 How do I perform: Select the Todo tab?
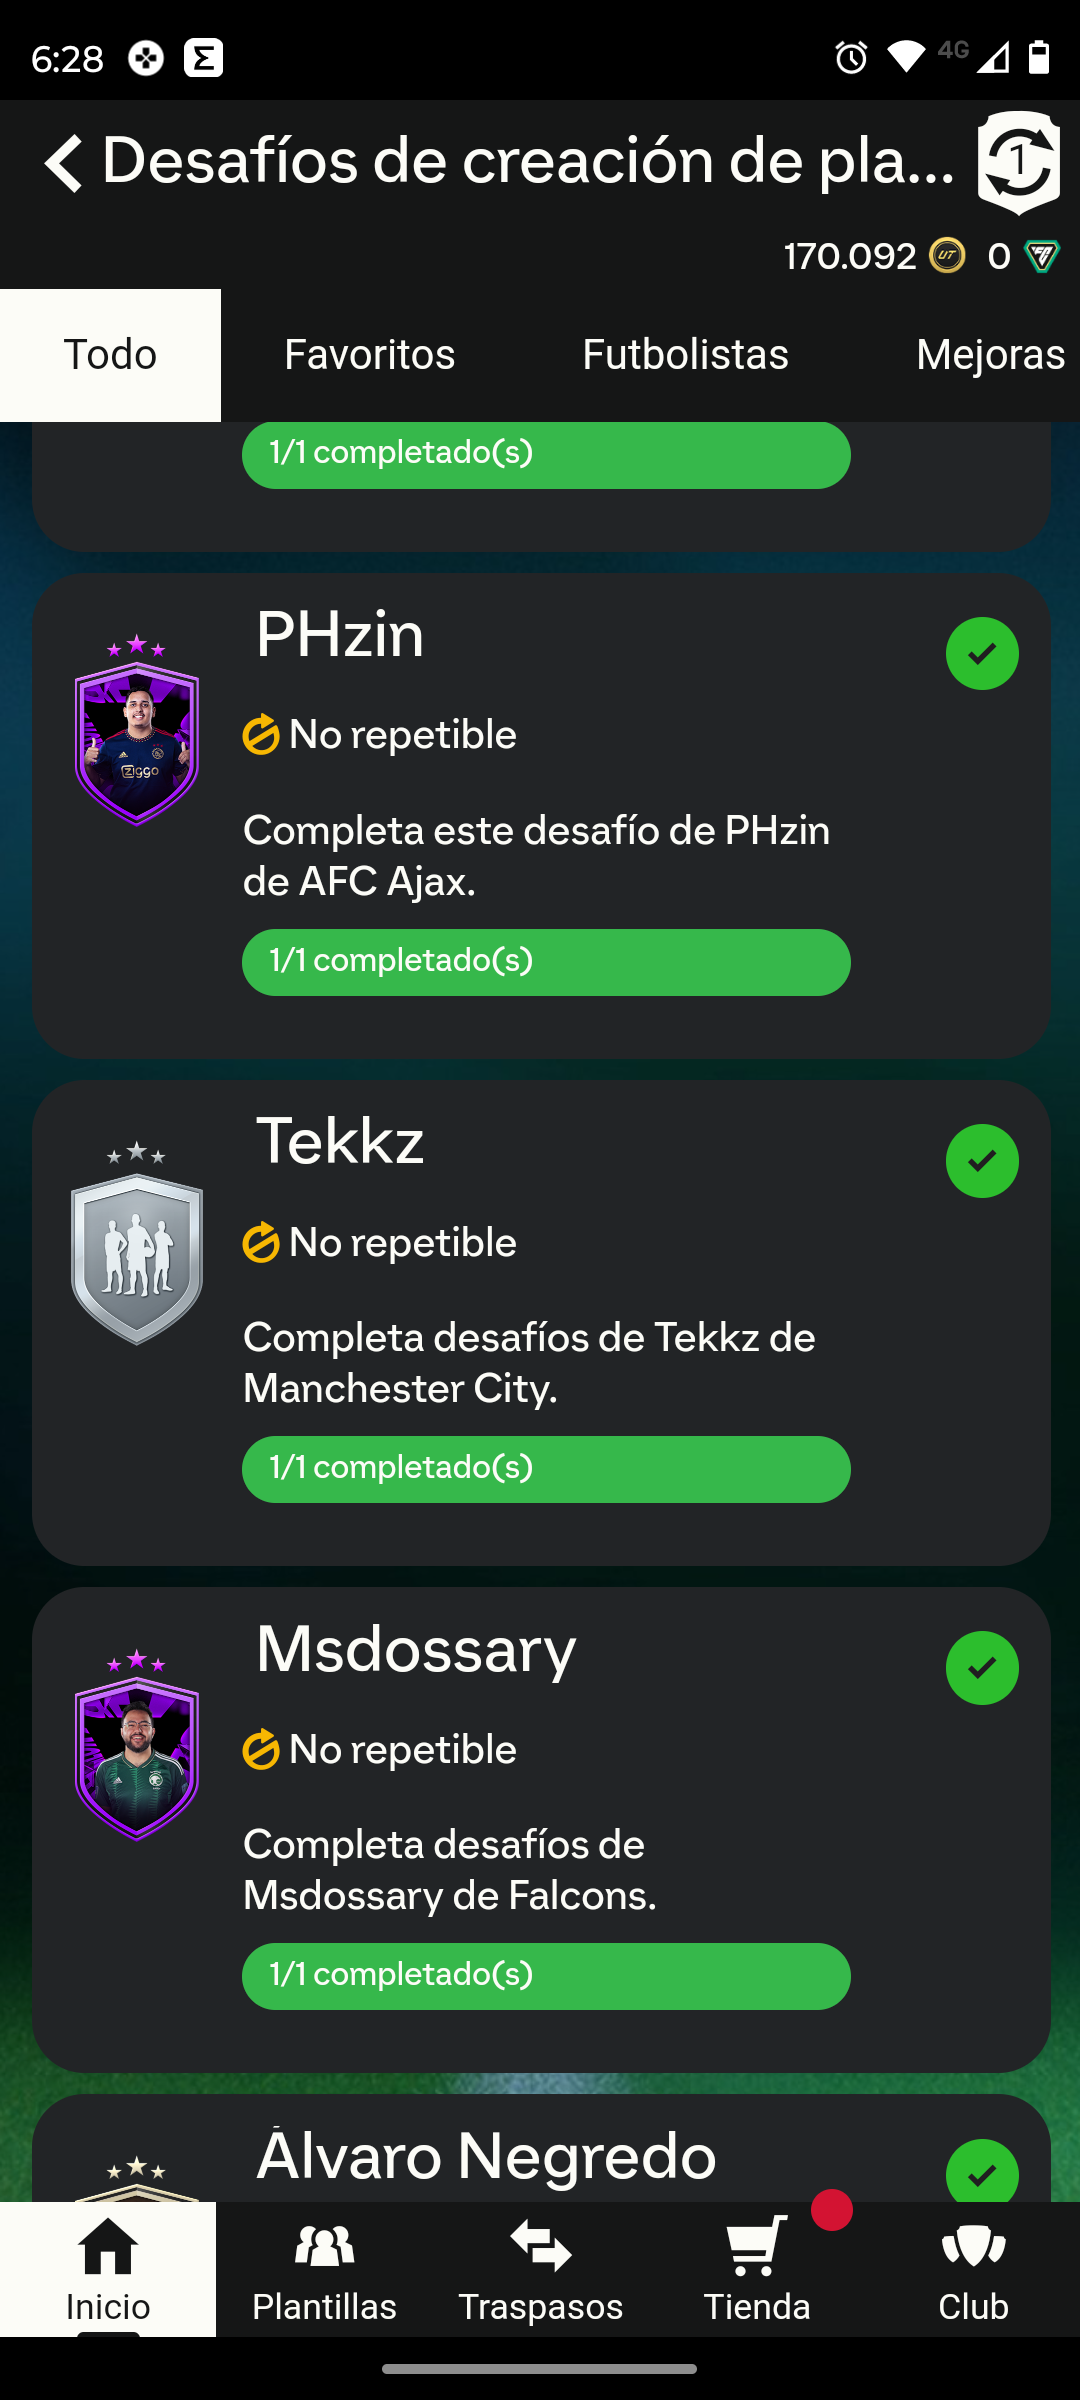click(110, 355)
